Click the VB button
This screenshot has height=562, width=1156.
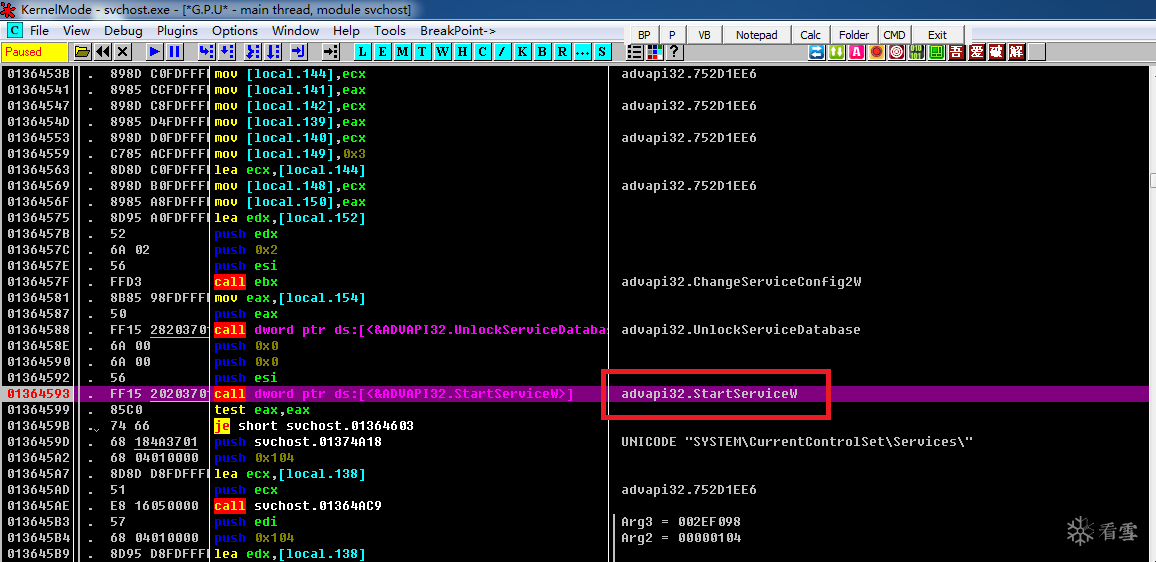pos(704,35)
